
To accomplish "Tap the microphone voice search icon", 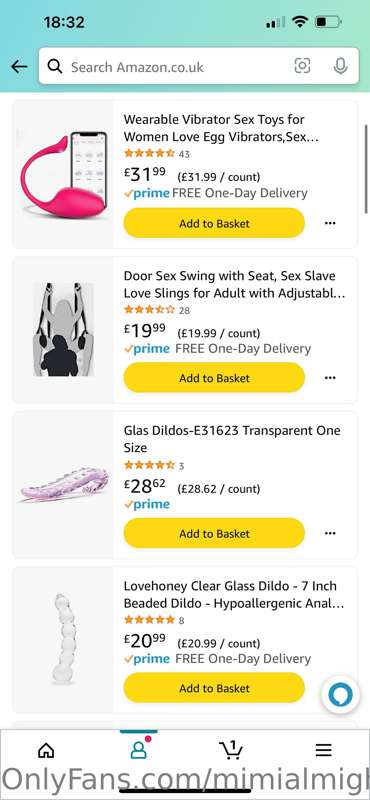I will 340,66.
